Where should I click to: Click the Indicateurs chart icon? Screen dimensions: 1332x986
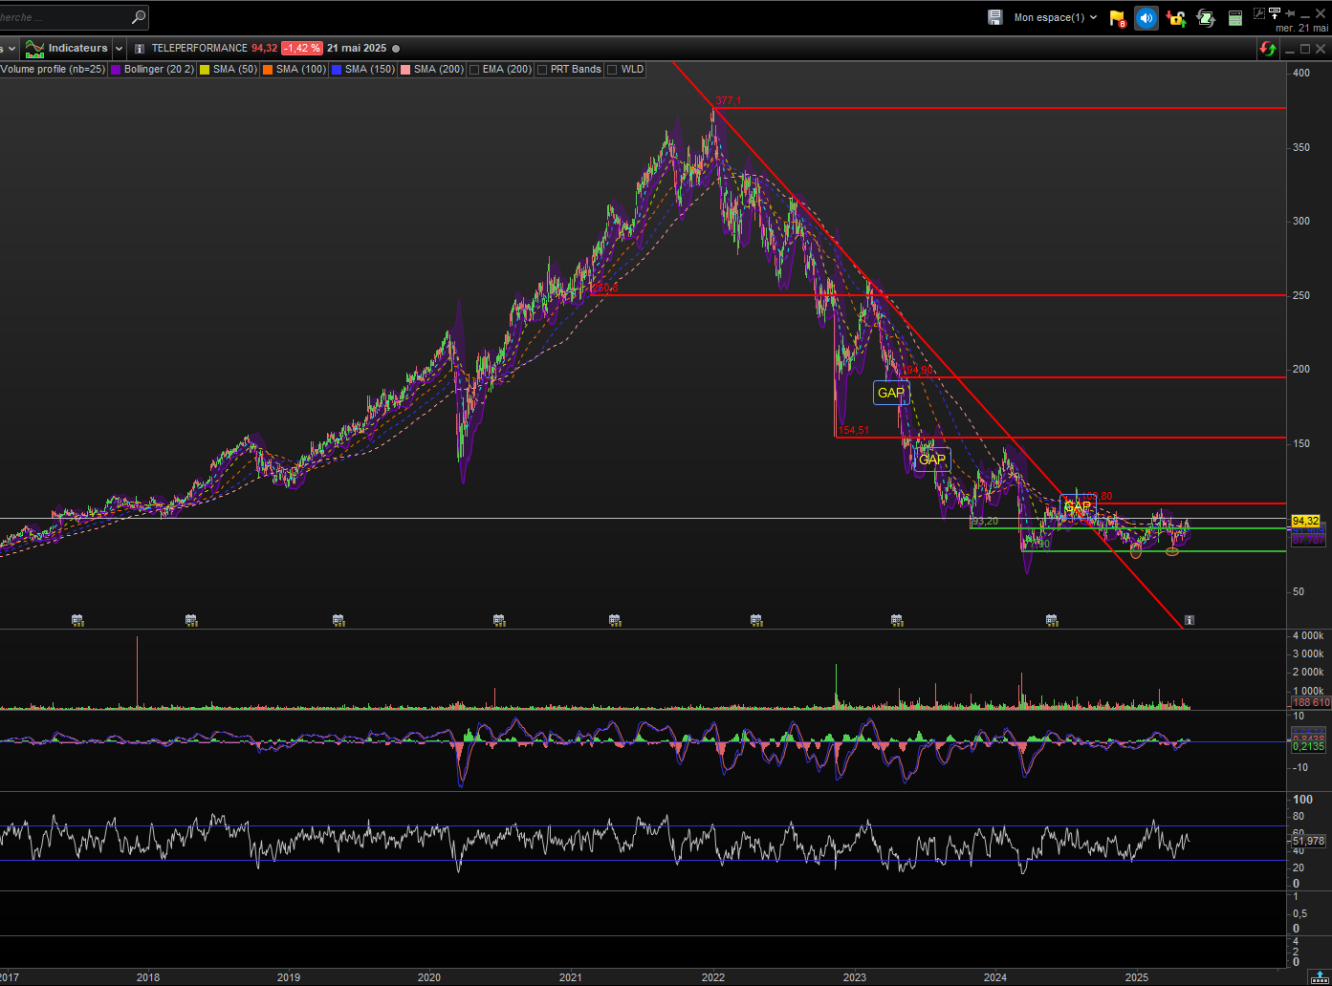pyautogui.click(x=35, y=48)
